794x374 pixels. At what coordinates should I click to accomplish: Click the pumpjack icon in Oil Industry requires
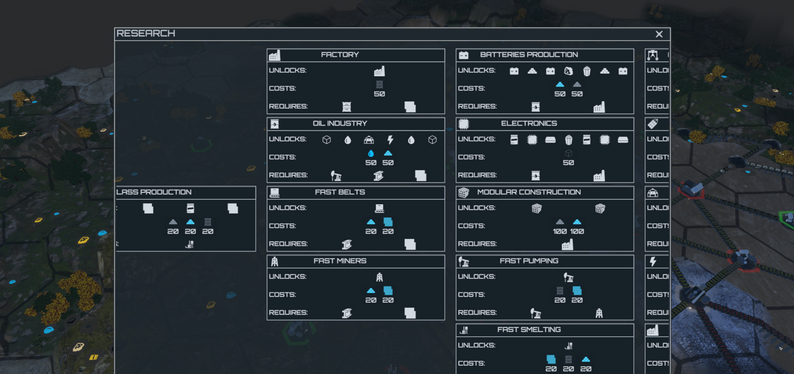pos(336,176)
